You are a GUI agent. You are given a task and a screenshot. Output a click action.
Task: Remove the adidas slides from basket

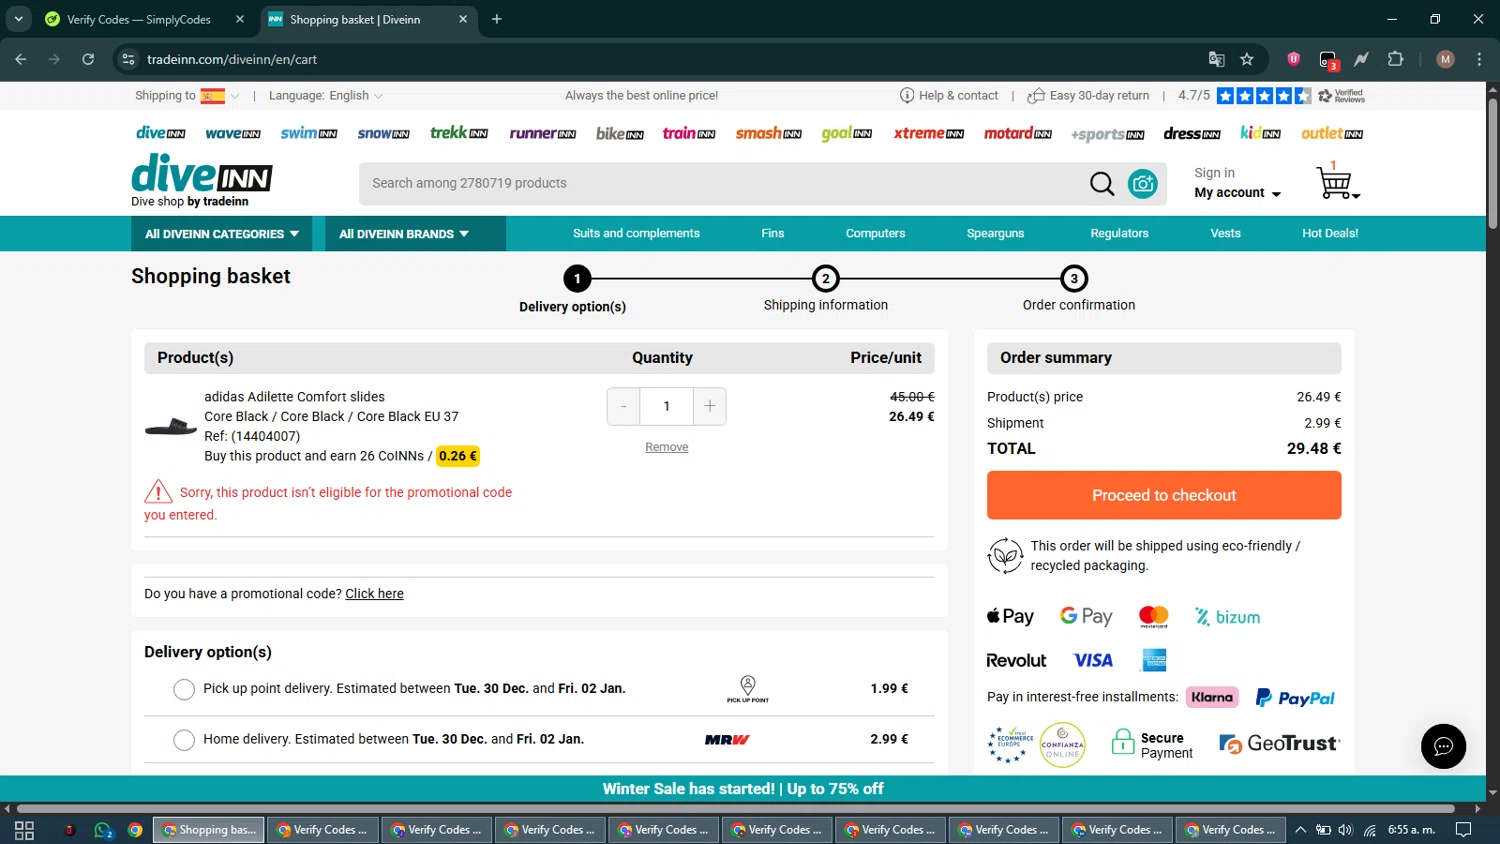coord(666,447)
